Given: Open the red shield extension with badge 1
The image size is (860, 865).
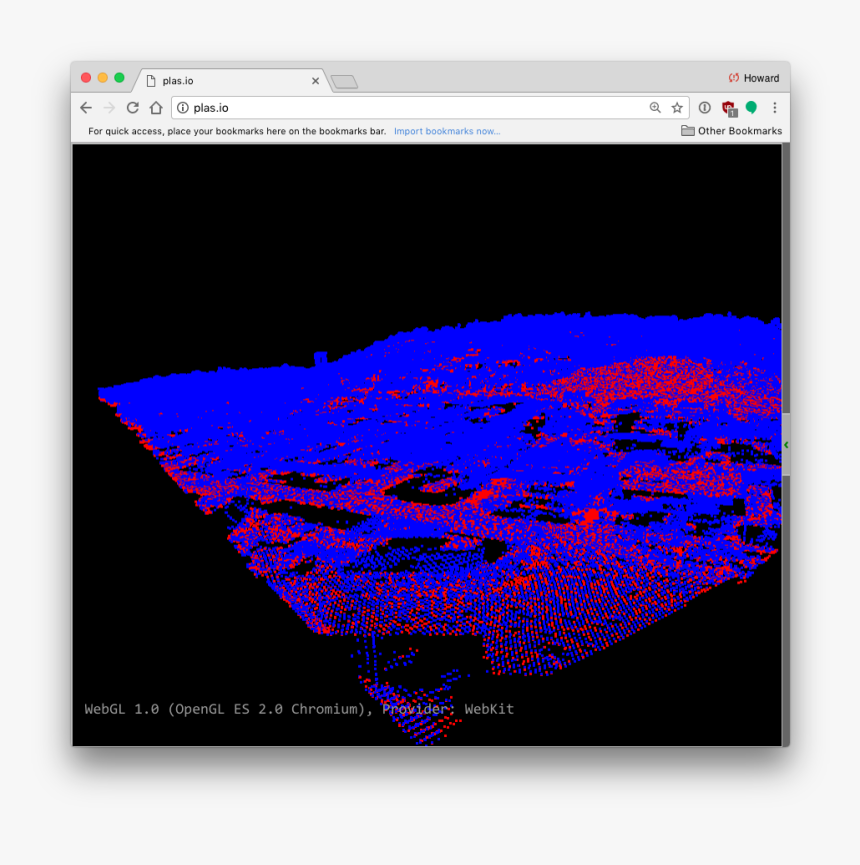Looking at the screenshot, I should [727, 107].
